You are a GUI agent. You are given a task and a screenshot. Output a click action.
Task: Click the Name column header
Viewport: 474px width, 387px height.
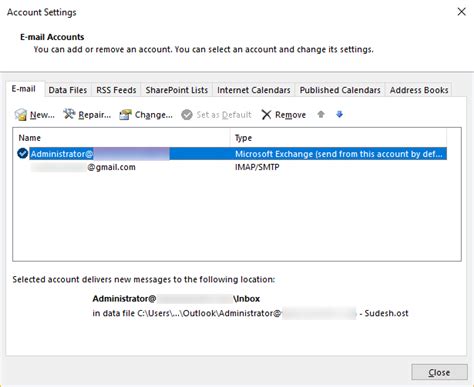[x=122, y=138]
